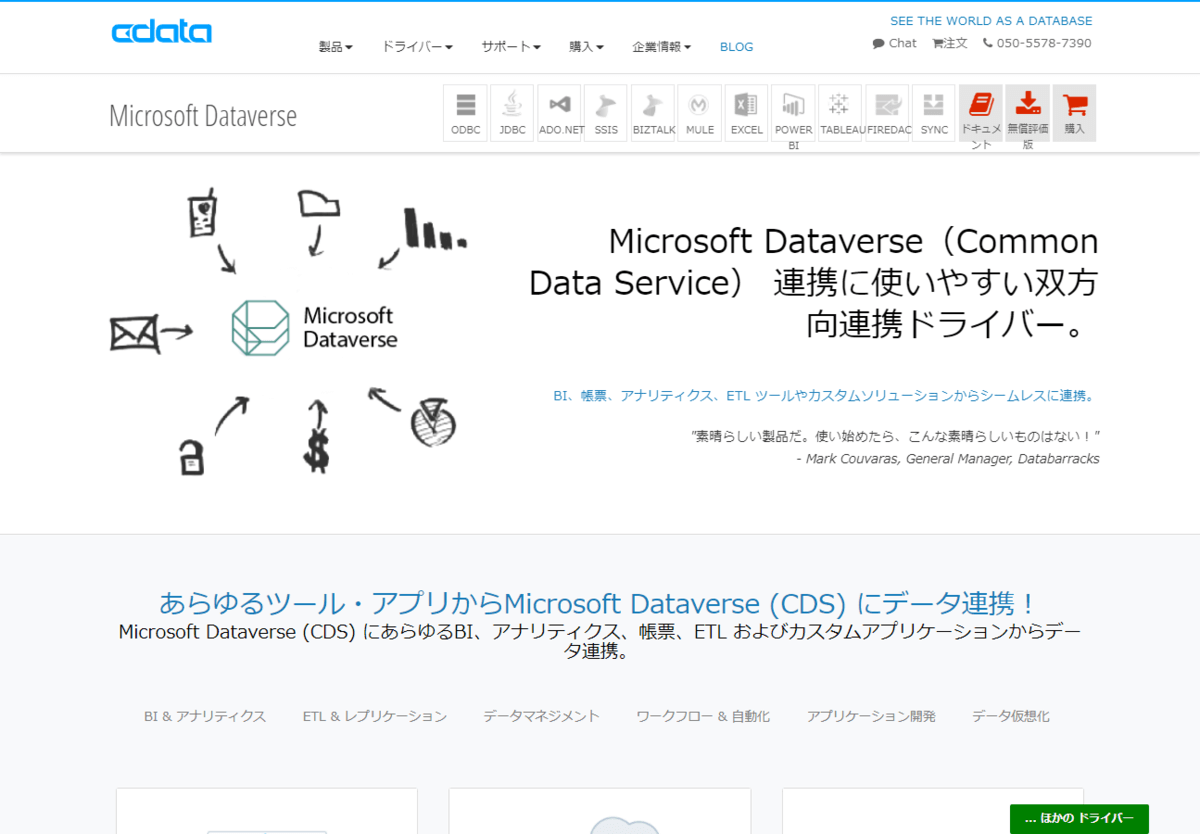Select the BizTalk adapter icon
The width and height of the screenshot is (1200, 834).
pyautogui.click(x=653, y=113)
